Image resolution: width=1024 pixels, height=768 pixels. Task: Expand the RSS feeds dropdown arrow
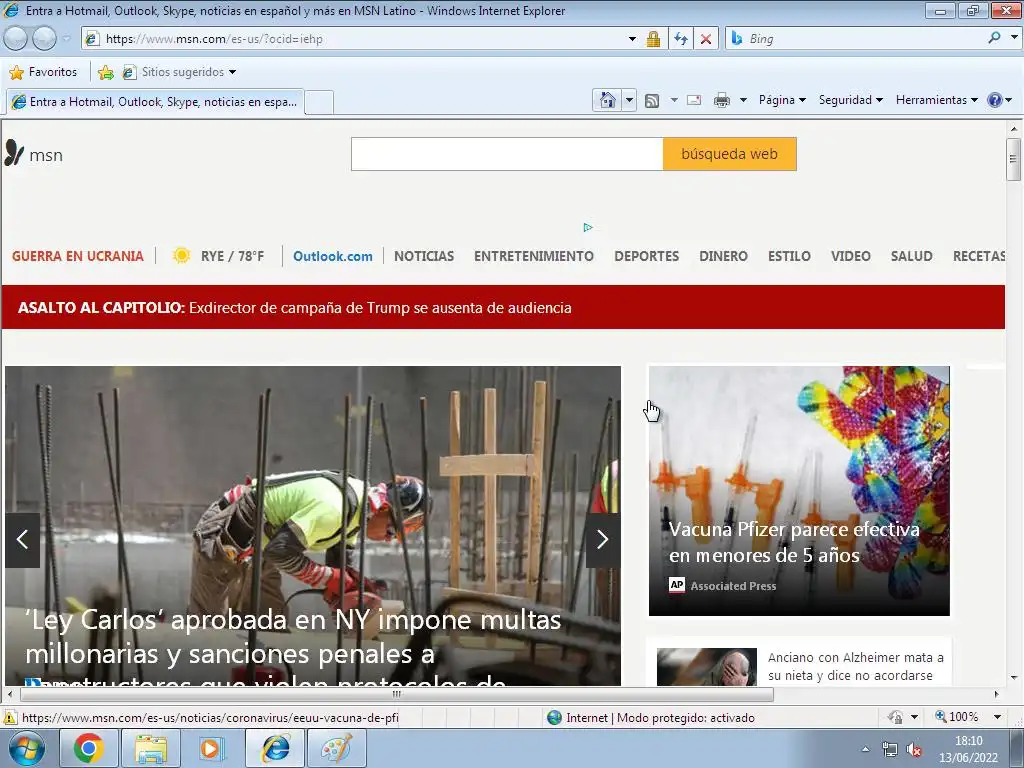[674, 100]
